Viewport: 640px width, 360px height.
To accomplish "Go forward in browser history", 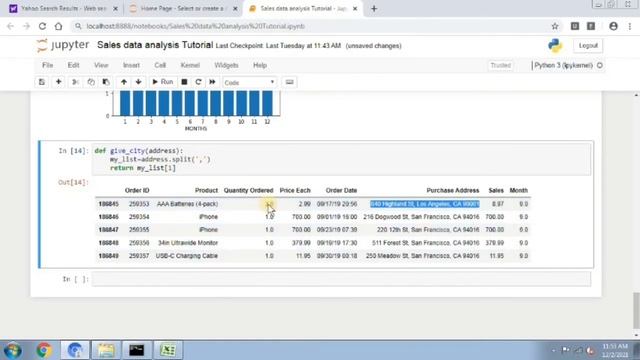I will pyautogui.click(x=27, y=26).
